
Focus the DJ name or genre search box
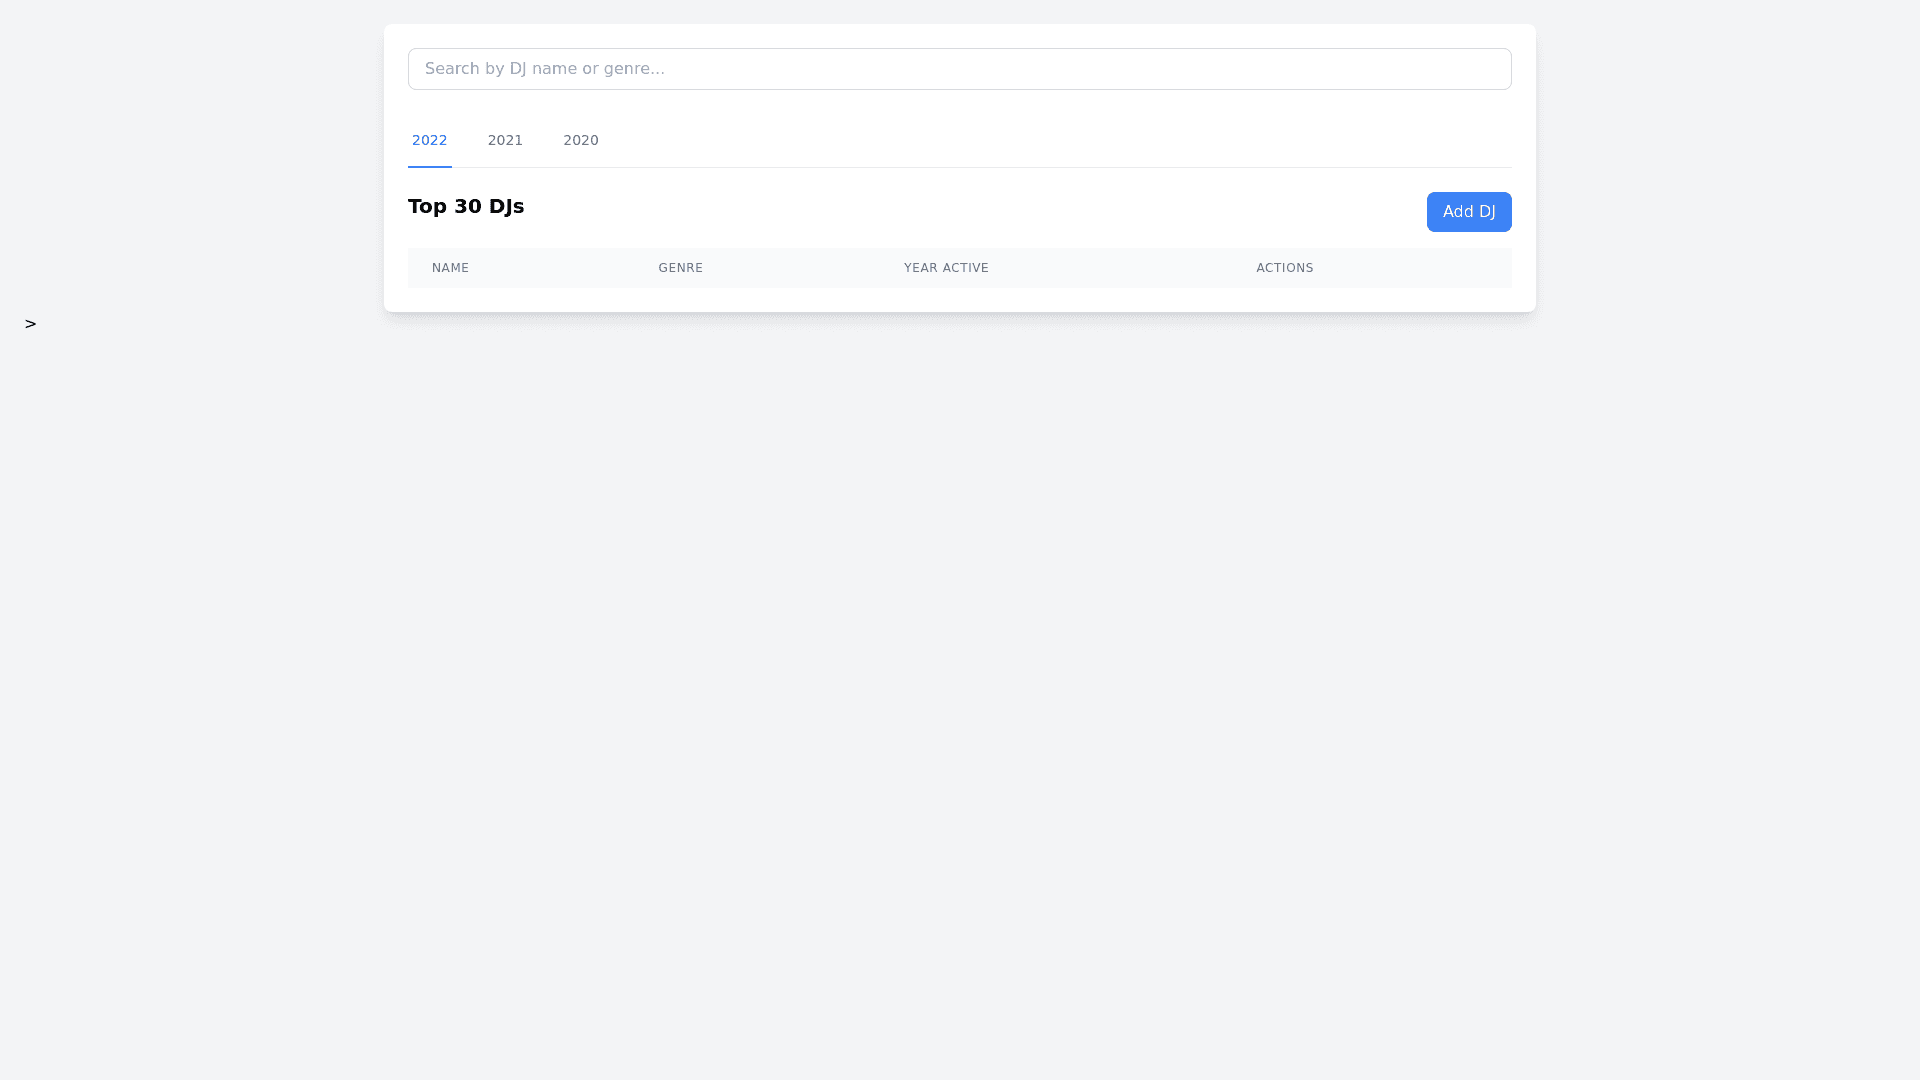(958, 69)
